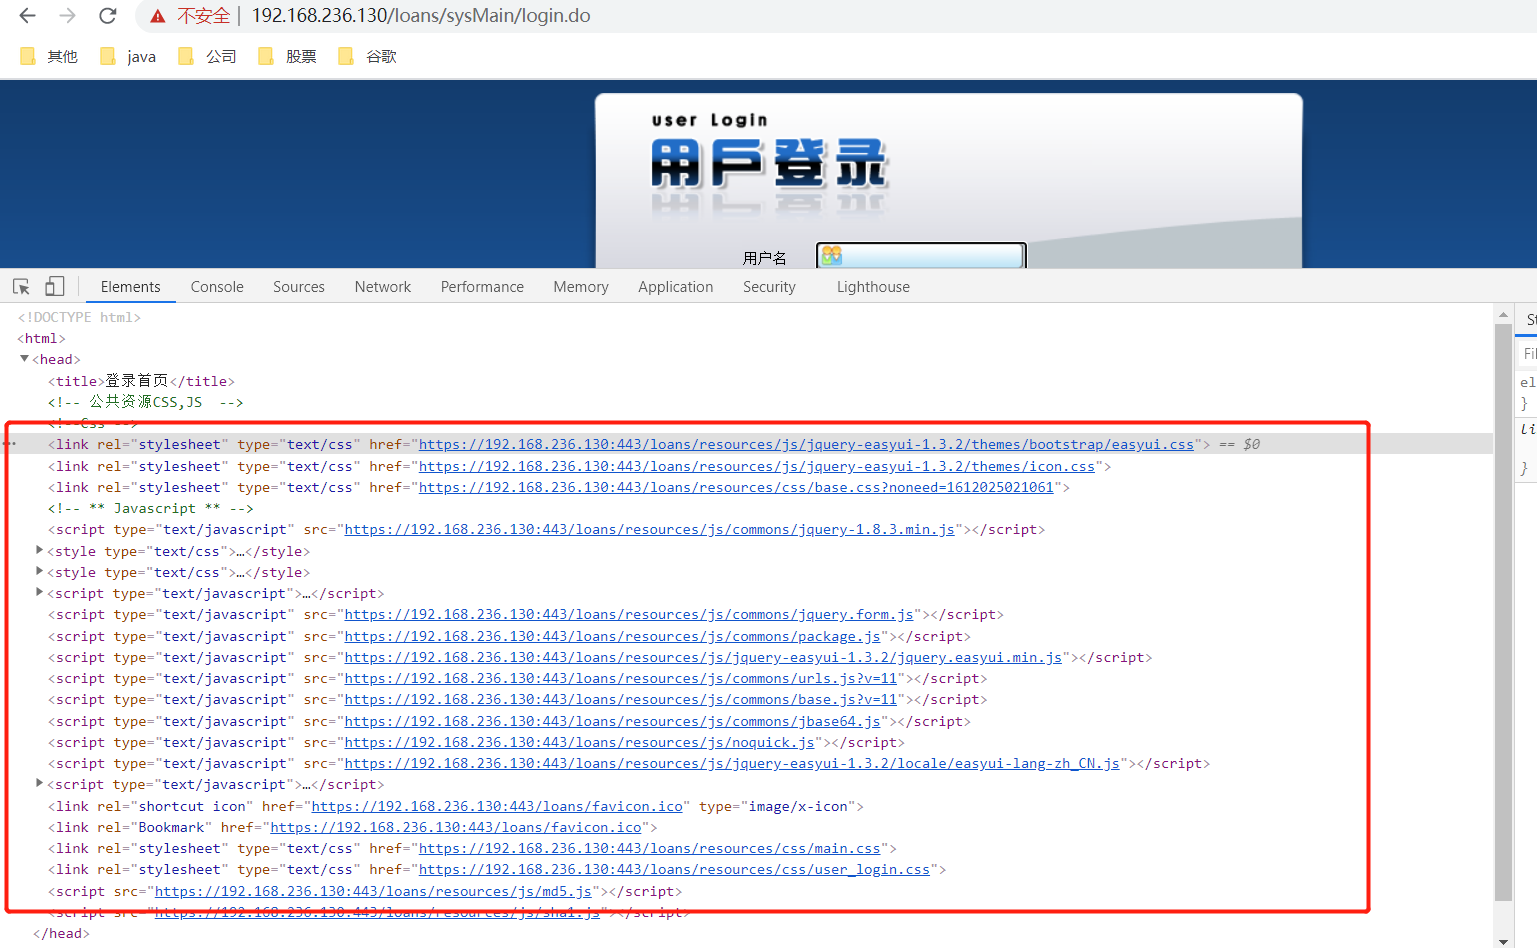Toggle the device toolbar
Image resolution: width=1537 pixels, height=948 pixels.
click(54, 285)
